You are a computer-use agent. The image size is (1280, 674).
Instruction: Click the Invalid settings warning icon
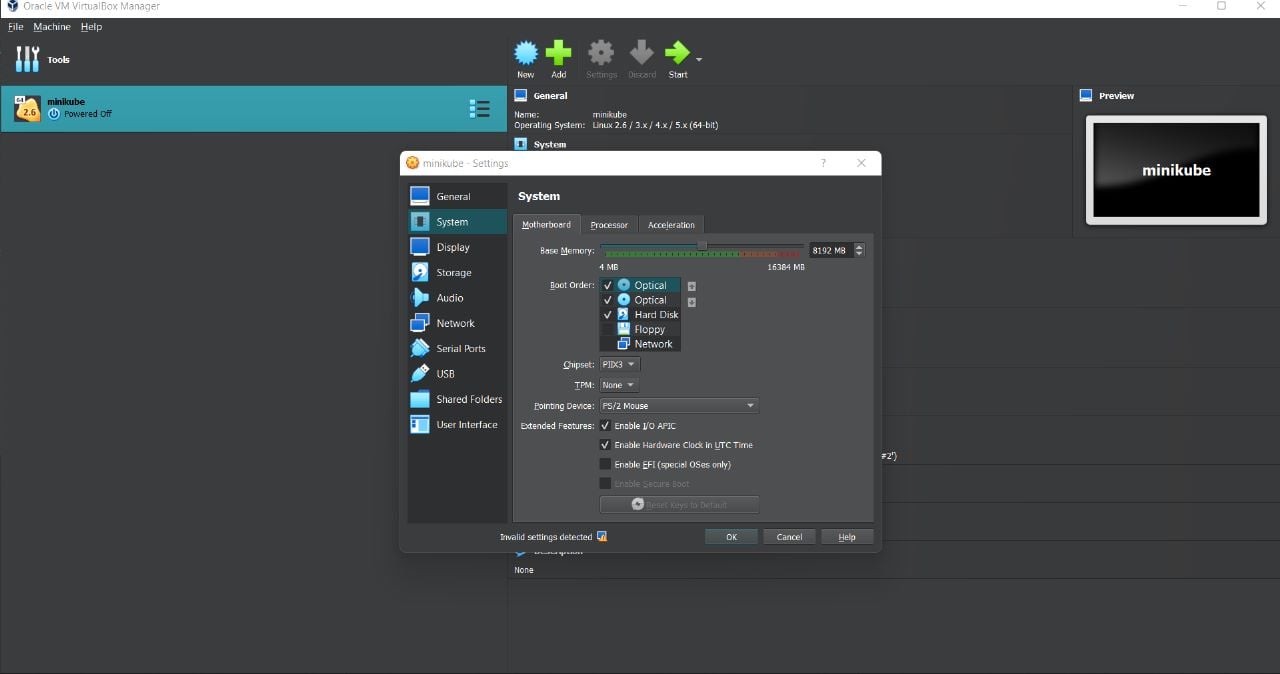click(601, 537)
